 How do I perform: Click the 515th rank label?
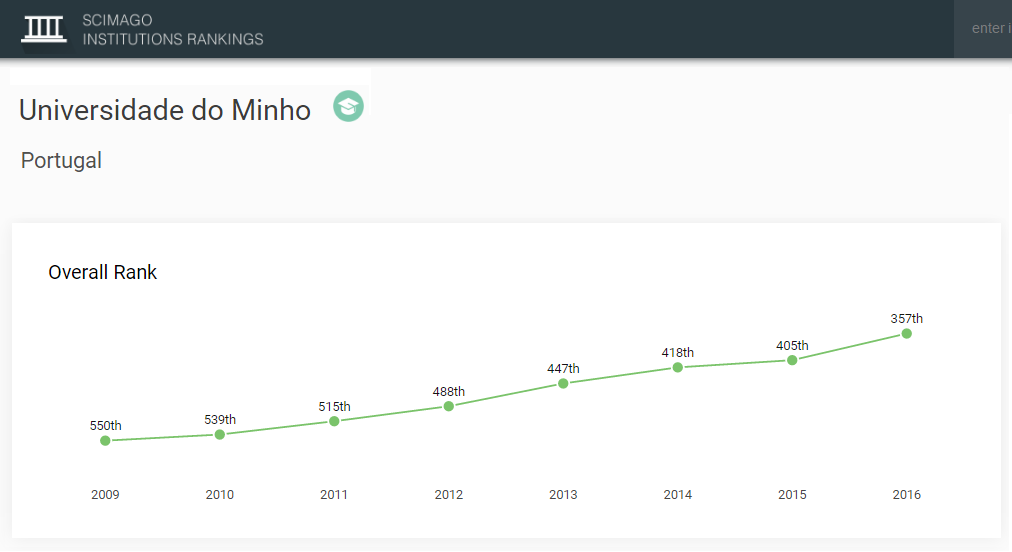pyautogui.click(x=334, y=407)
